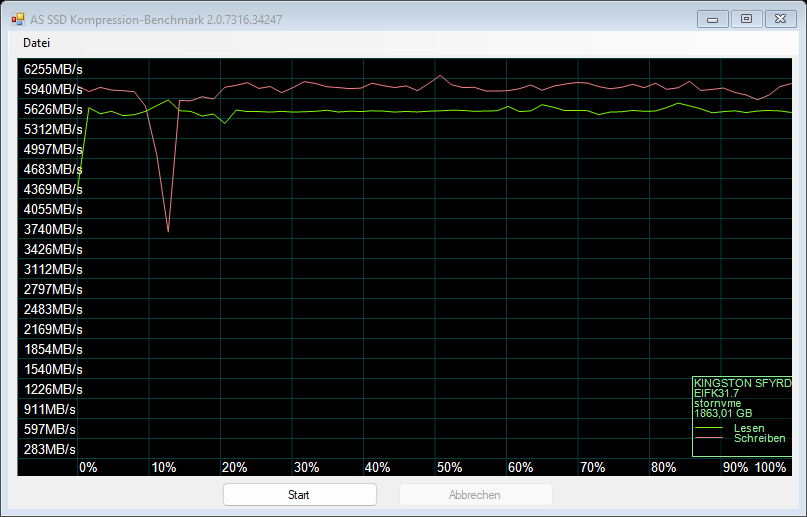The height and width of the screenshot is (517, 807).
Task: Click the 100% mark on horizontal axis
Action: click(770, 467)
